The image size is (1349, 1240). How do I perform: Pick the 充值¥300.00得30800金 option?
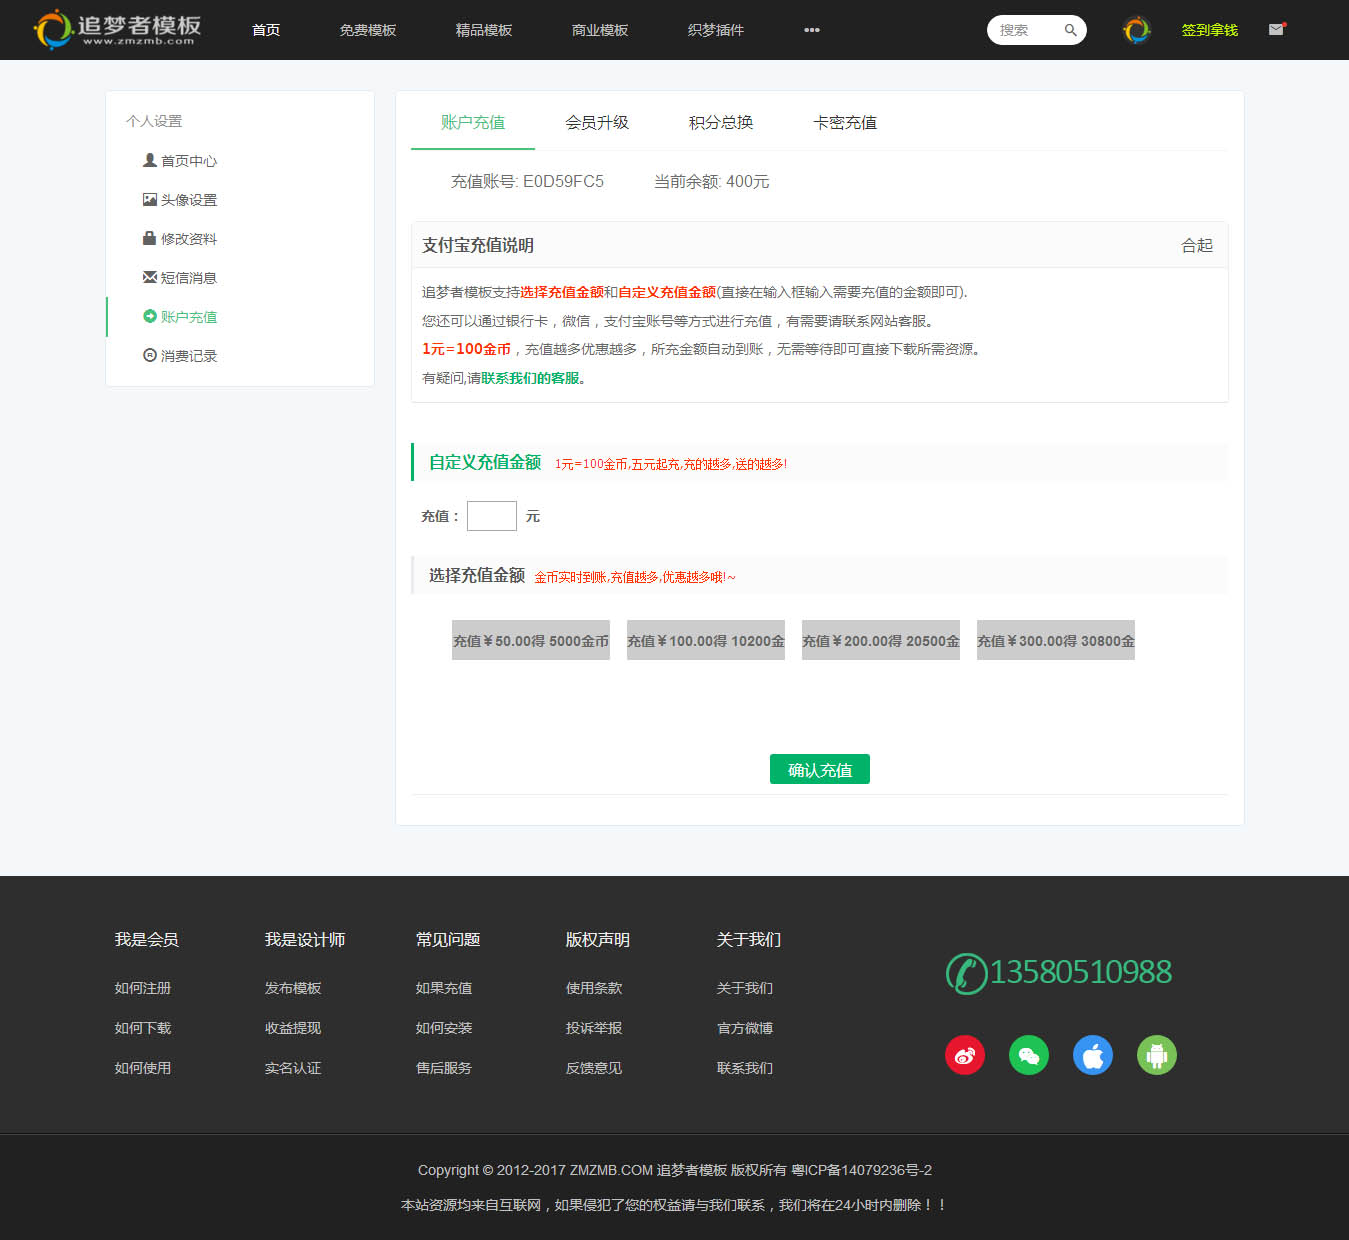coord(1055,640)
